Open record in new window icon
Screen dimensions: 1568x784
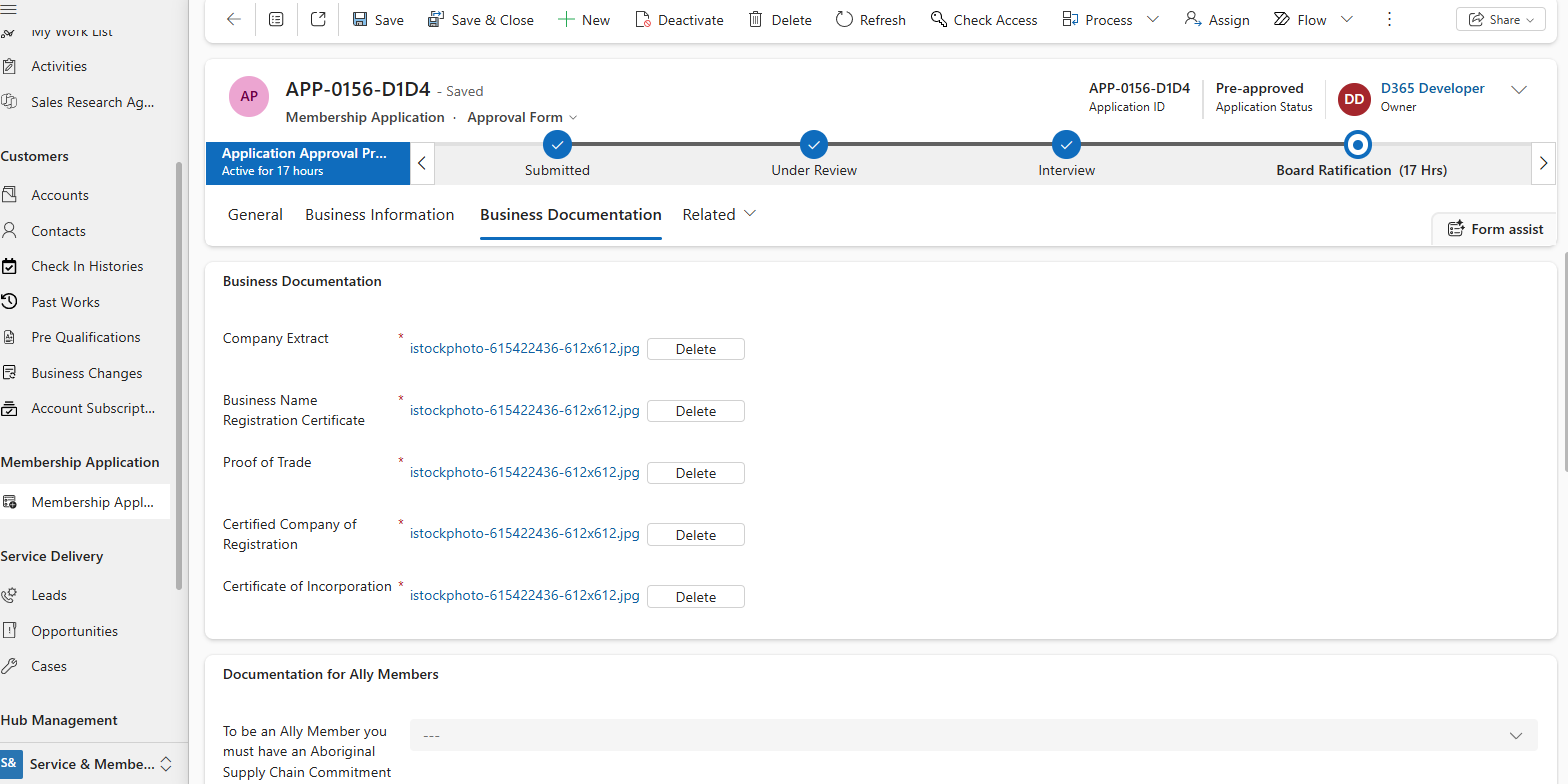coord(318,20)
